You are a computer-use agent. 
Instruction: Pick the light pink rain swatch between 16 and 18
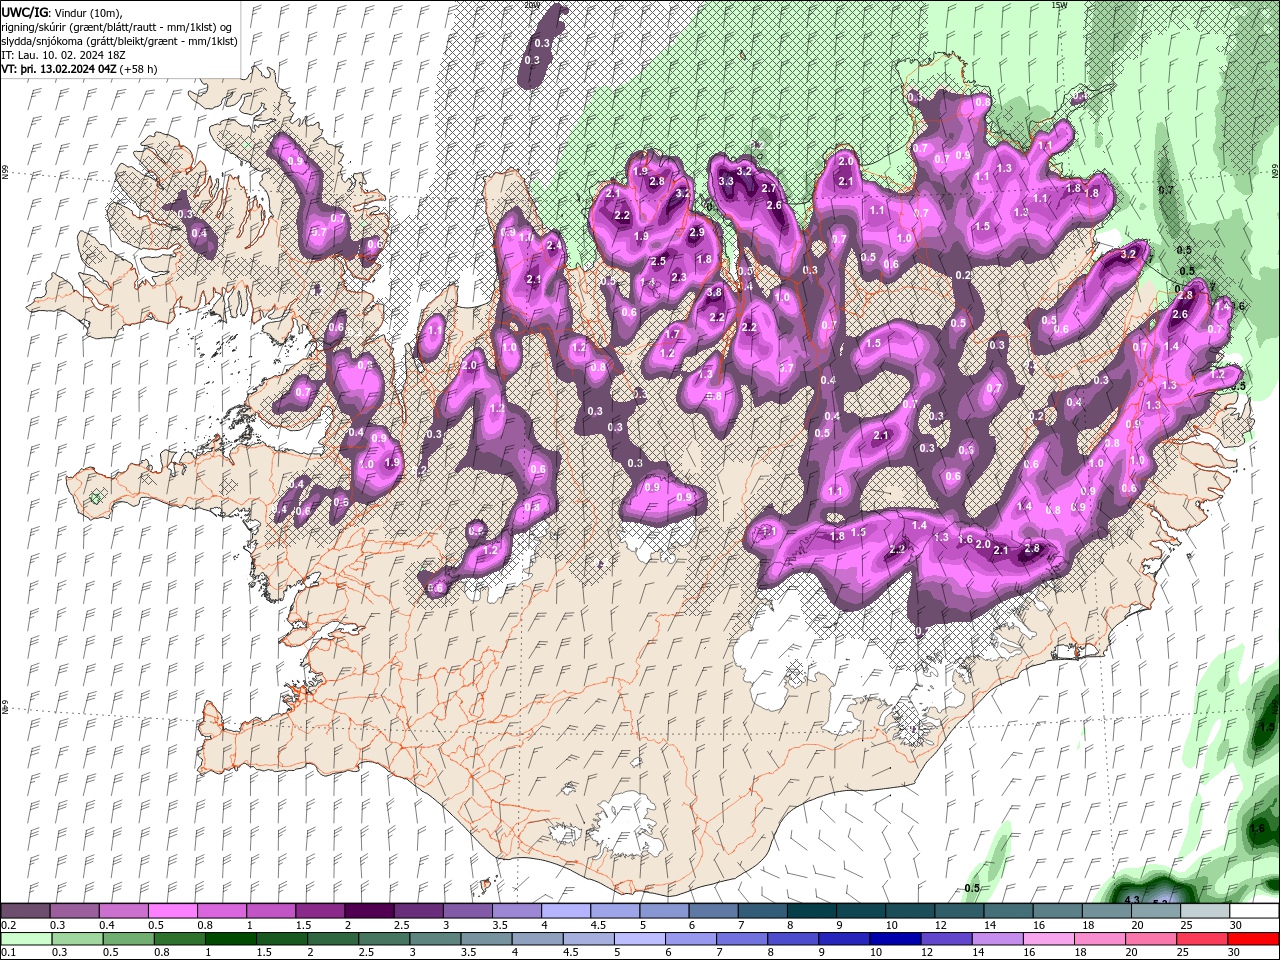tap(1047, 939)
